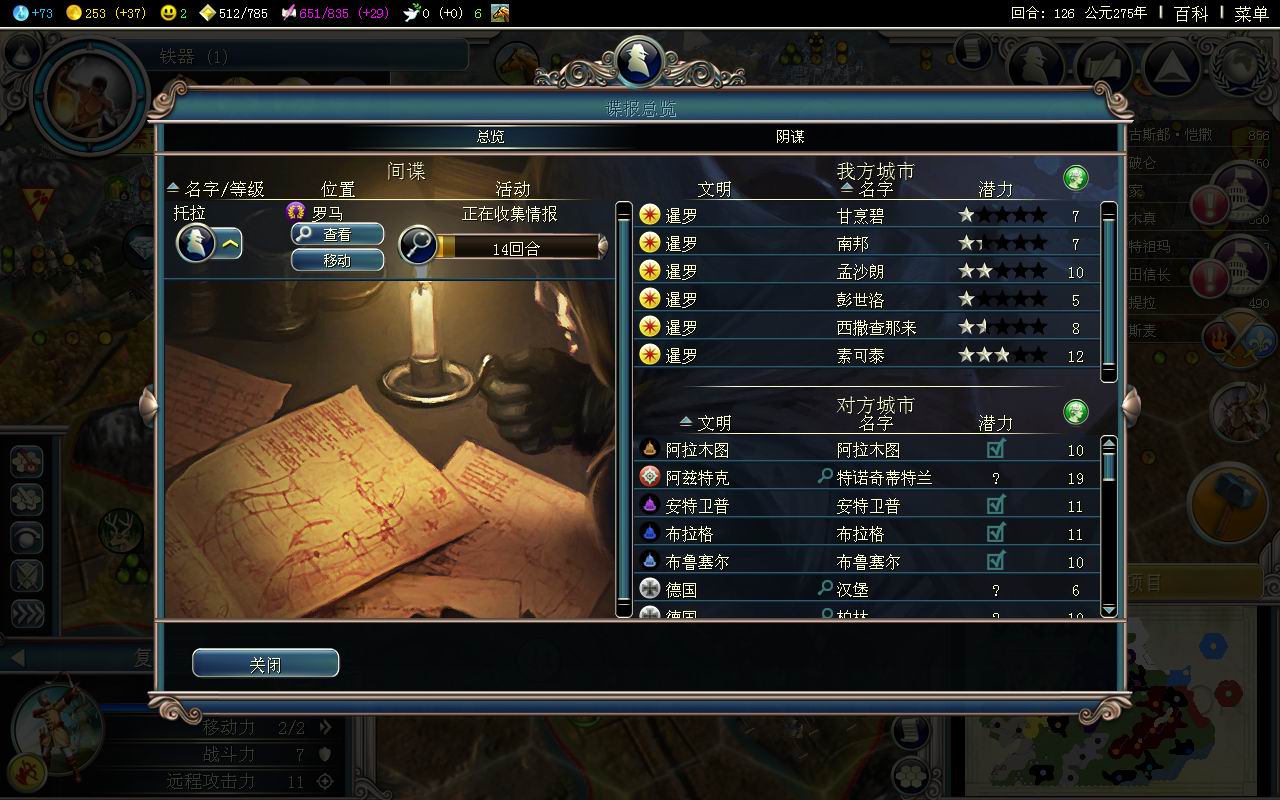Open 百科 from the top bar
The width and height of the screenshot is (1280, 800).
1191,13
